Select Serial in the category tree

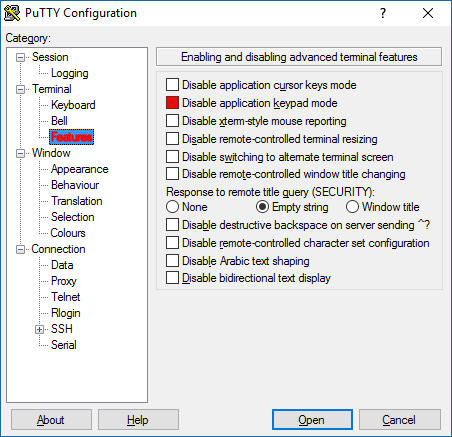point(64,345)
